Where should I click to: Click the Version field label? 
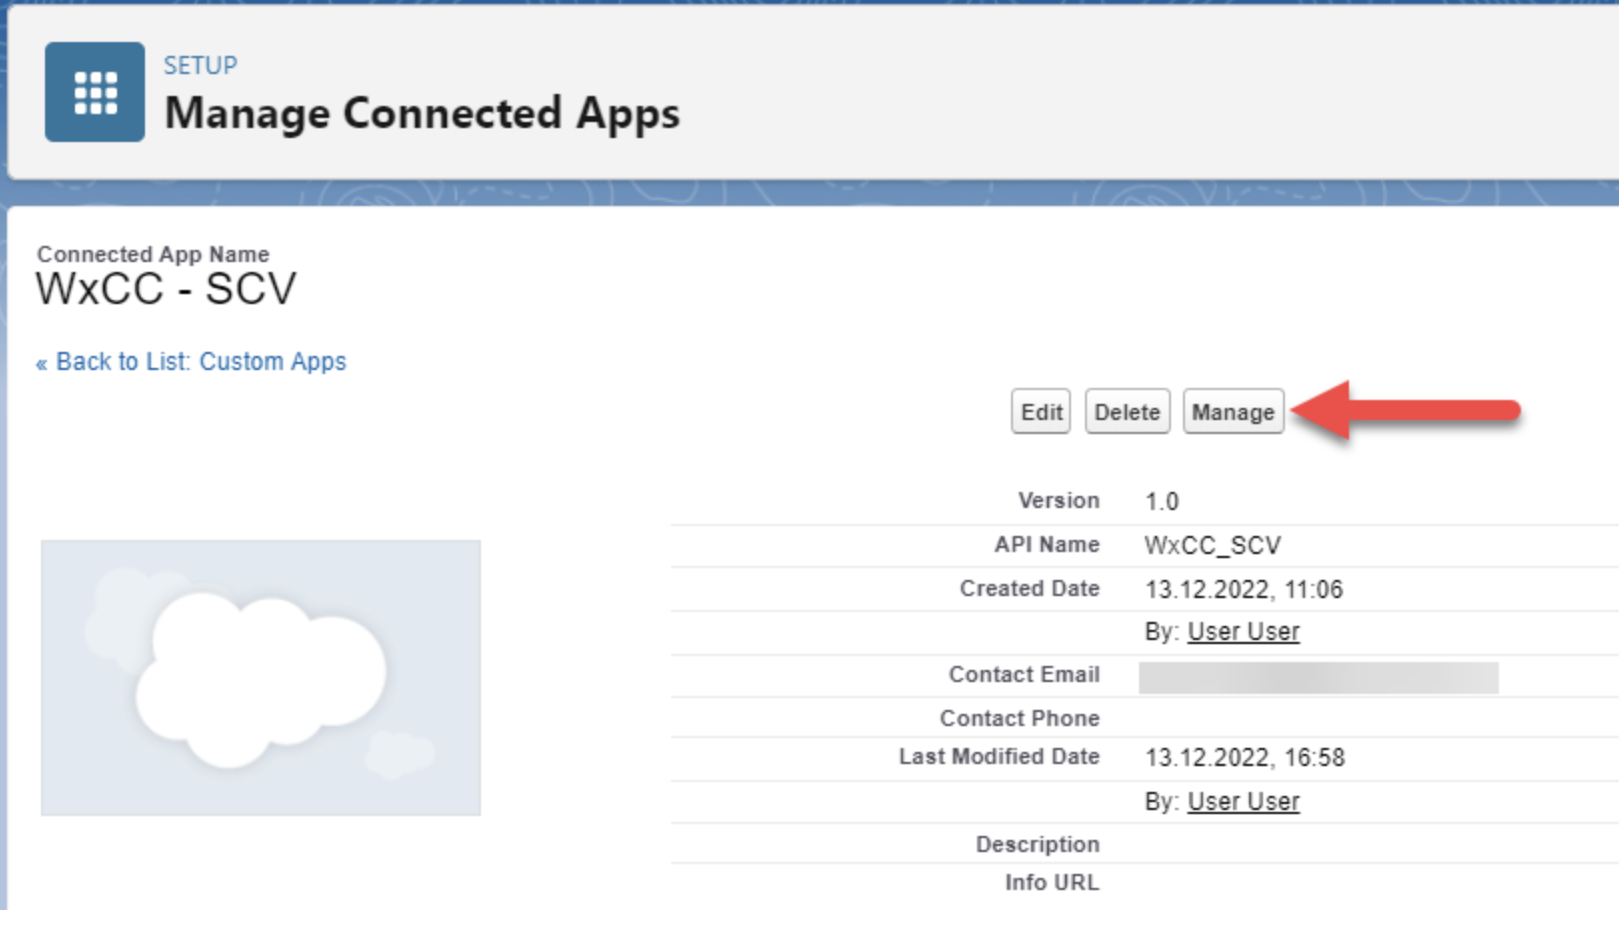(x=1058, y=500)
